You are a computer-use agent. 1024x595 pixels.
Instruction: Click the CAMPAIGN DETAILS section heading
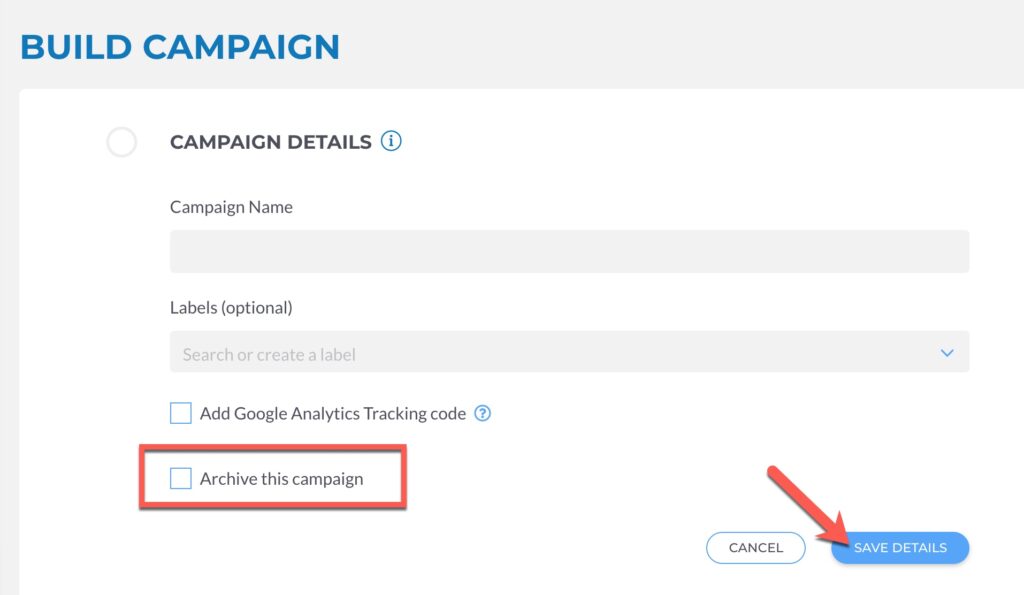point(271,142)
